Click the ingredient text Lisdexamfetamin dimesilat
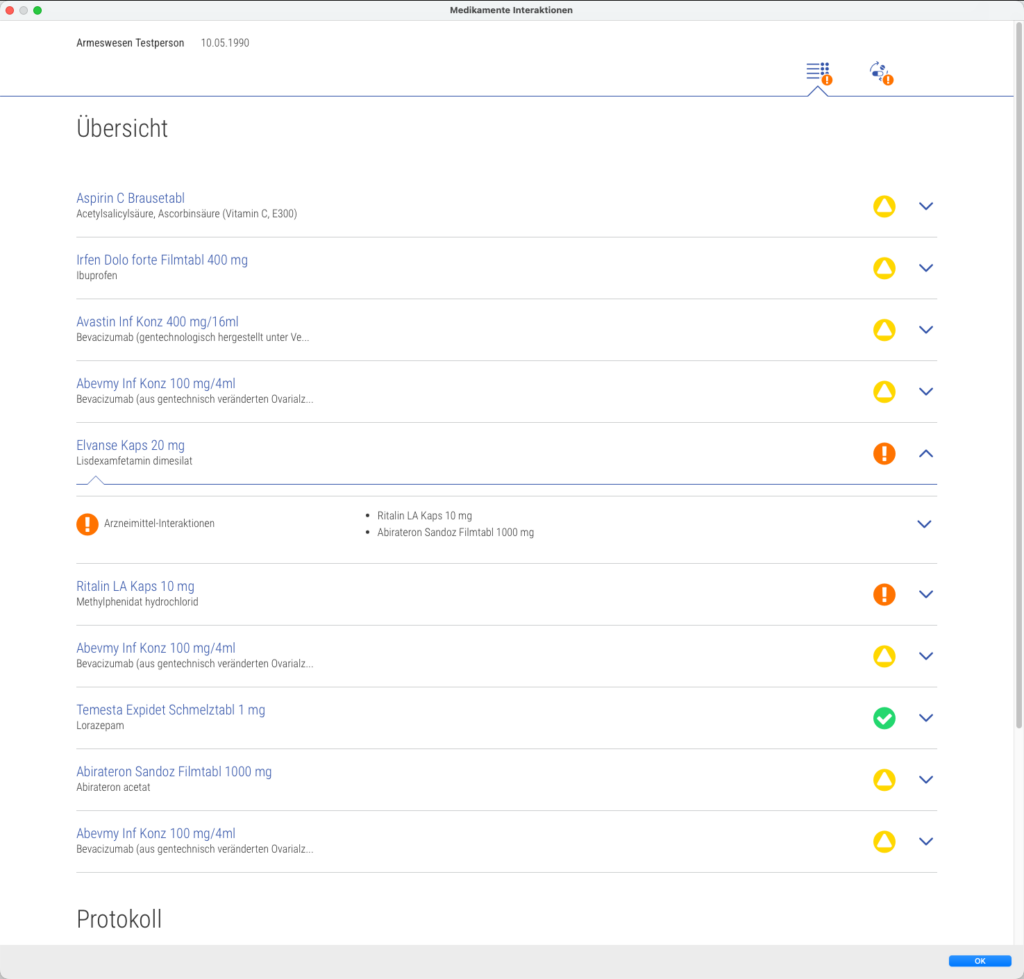 [x=134, y=461]
